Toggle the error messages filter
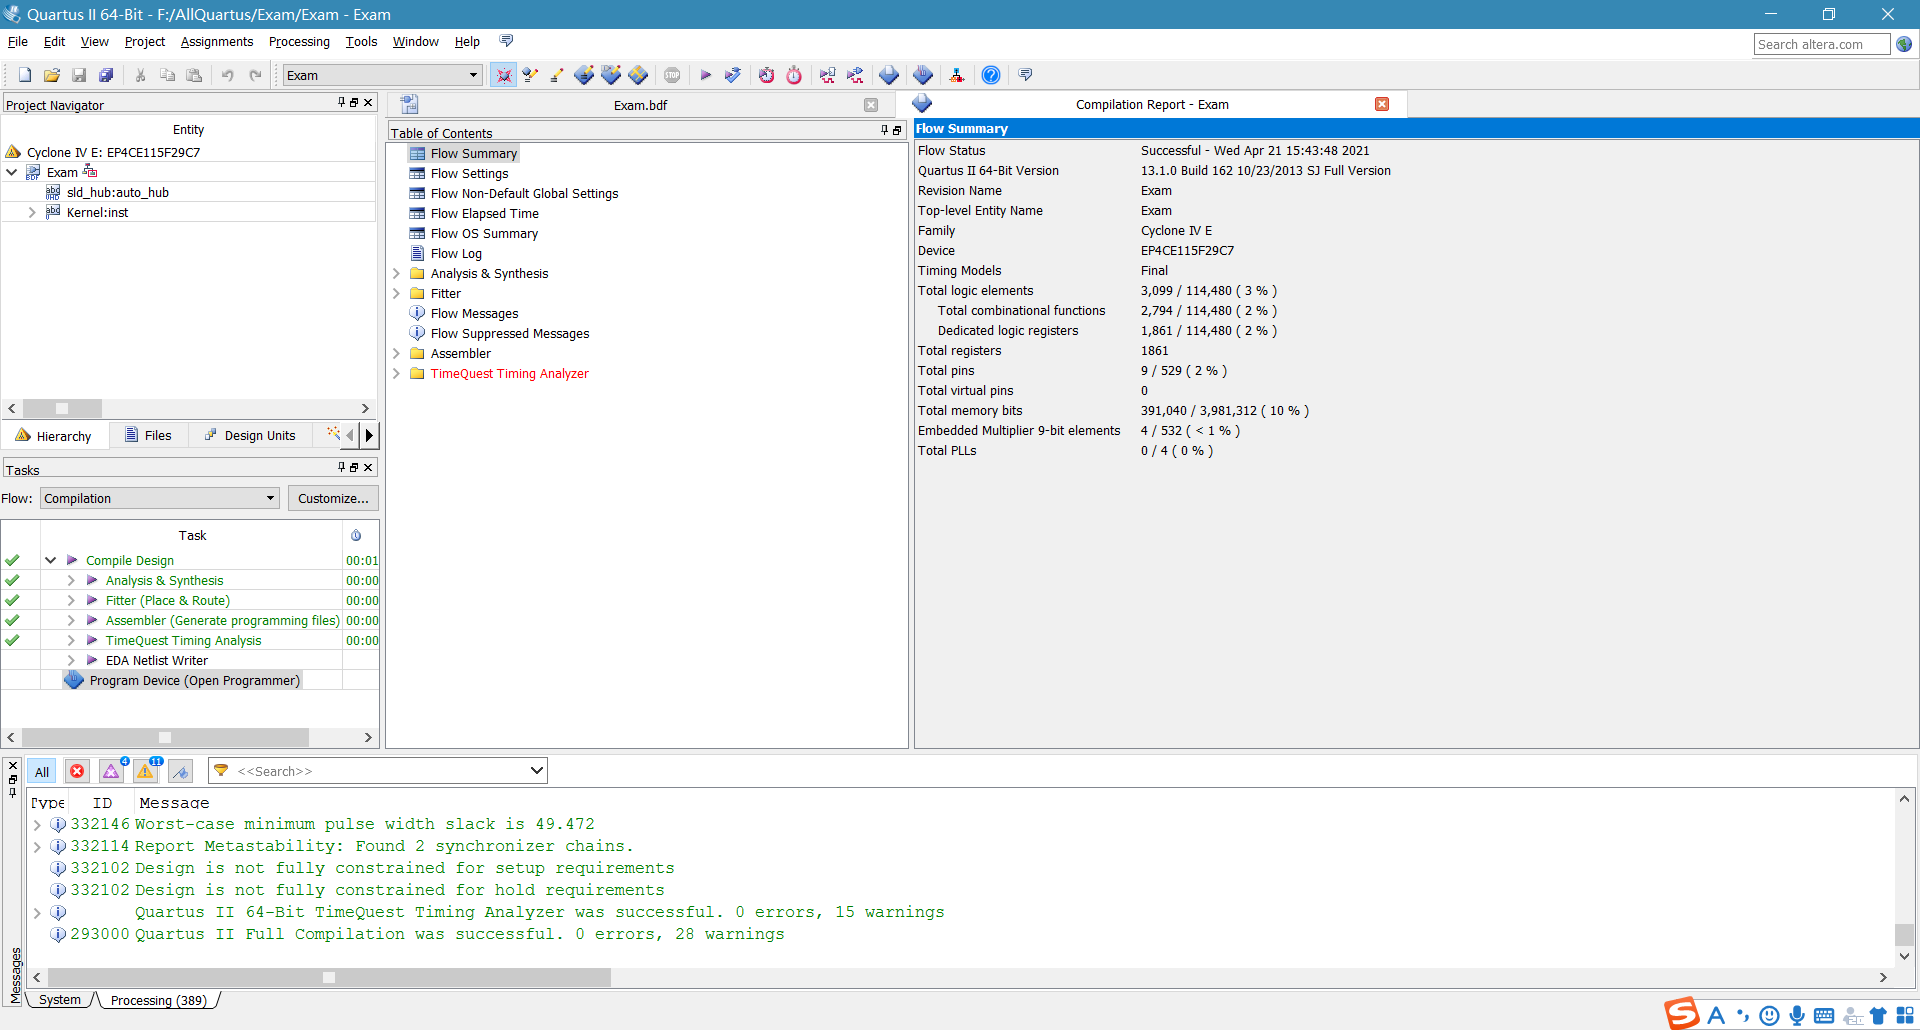This screenshot has height=1030, width=1920. pos(77,771)
